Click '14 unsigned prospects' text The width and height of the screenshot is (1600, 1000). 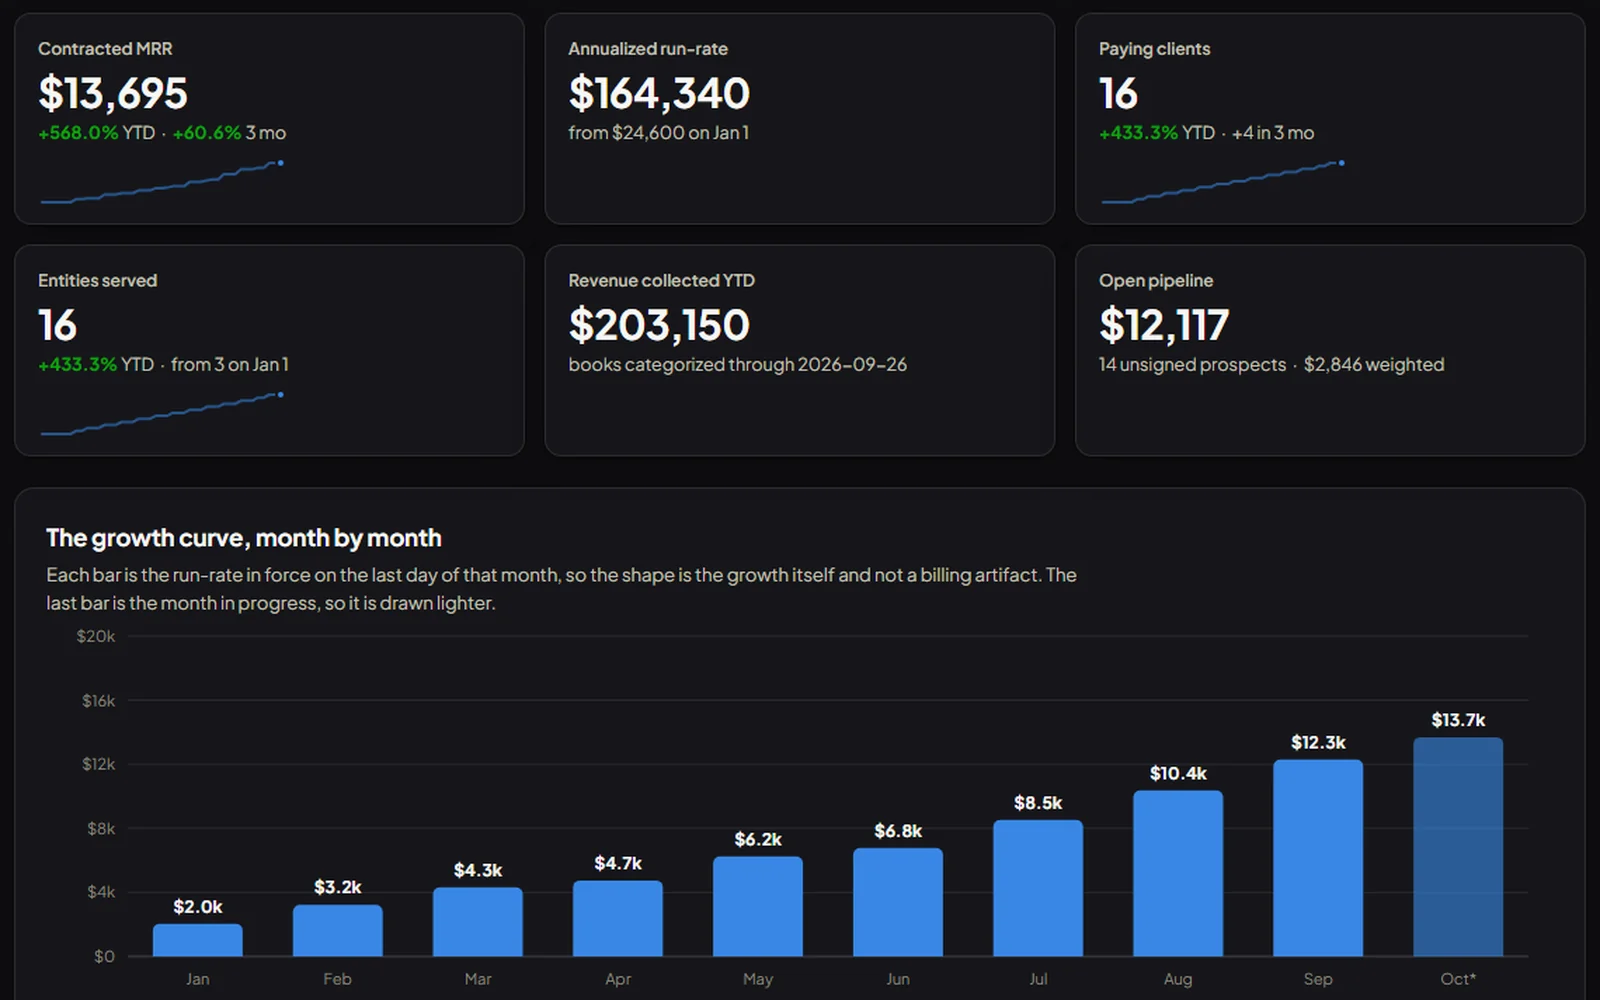click(x=1192, y=364)
